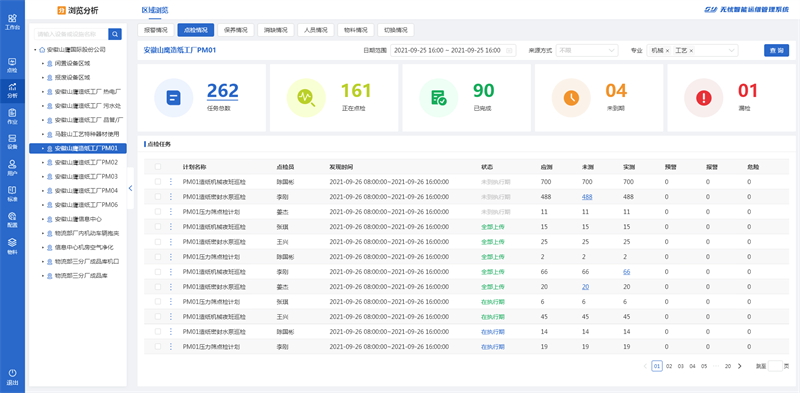Open the 物料 sidebar icon

[x=12, y=246]
